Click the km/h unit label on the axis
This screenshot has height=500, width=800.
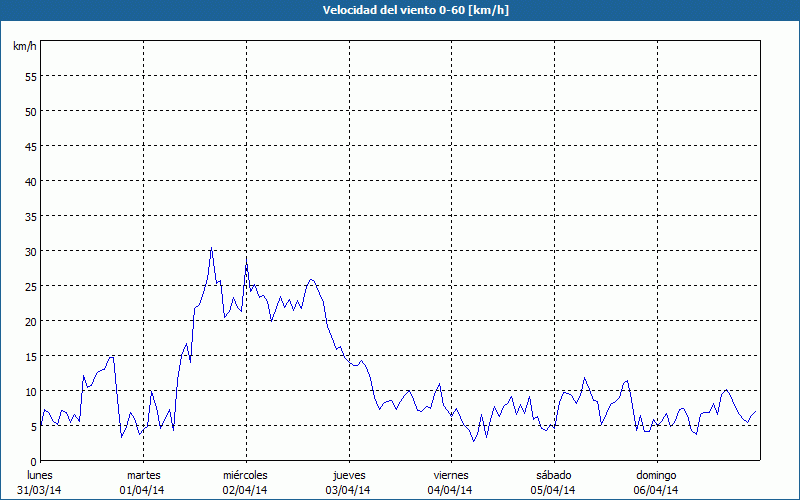tap(24, 47)
